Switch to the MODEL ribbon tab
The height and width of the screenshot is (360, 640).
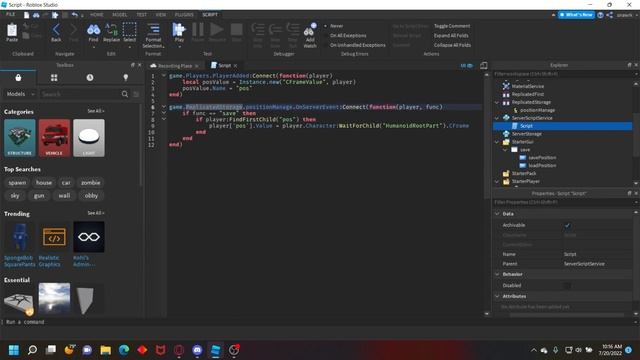pos(120,15)
